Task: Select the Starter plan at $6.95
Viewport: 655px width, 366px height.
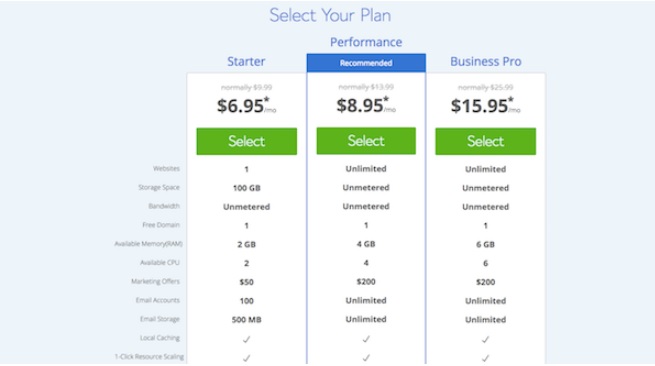Action: click(x=246, y=141)
